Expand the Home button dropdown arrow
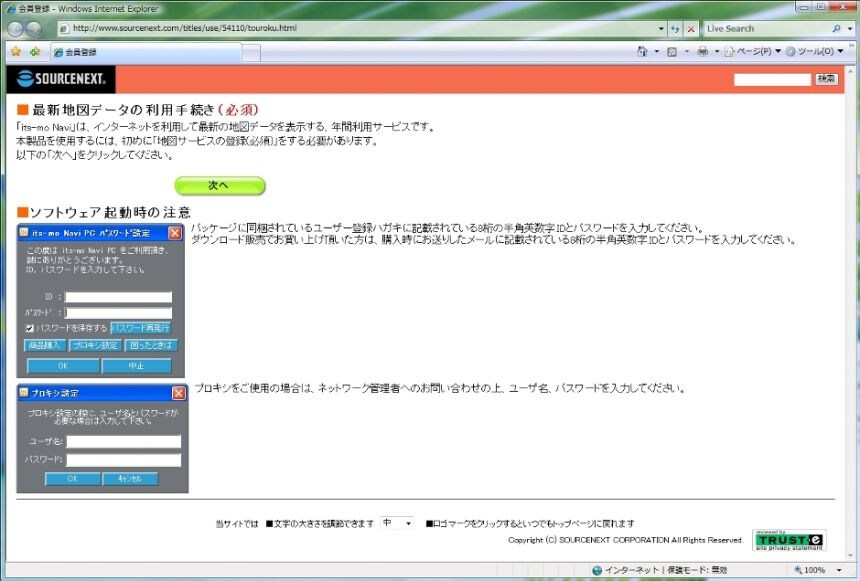The width and height of the screenshot is (860, 581). (x=657, y=52)
